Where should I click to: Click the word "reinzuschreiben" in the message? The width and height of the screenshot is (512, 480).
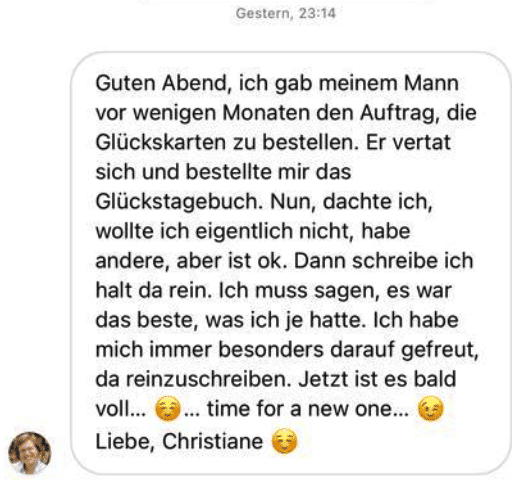[x=209, y=379]
